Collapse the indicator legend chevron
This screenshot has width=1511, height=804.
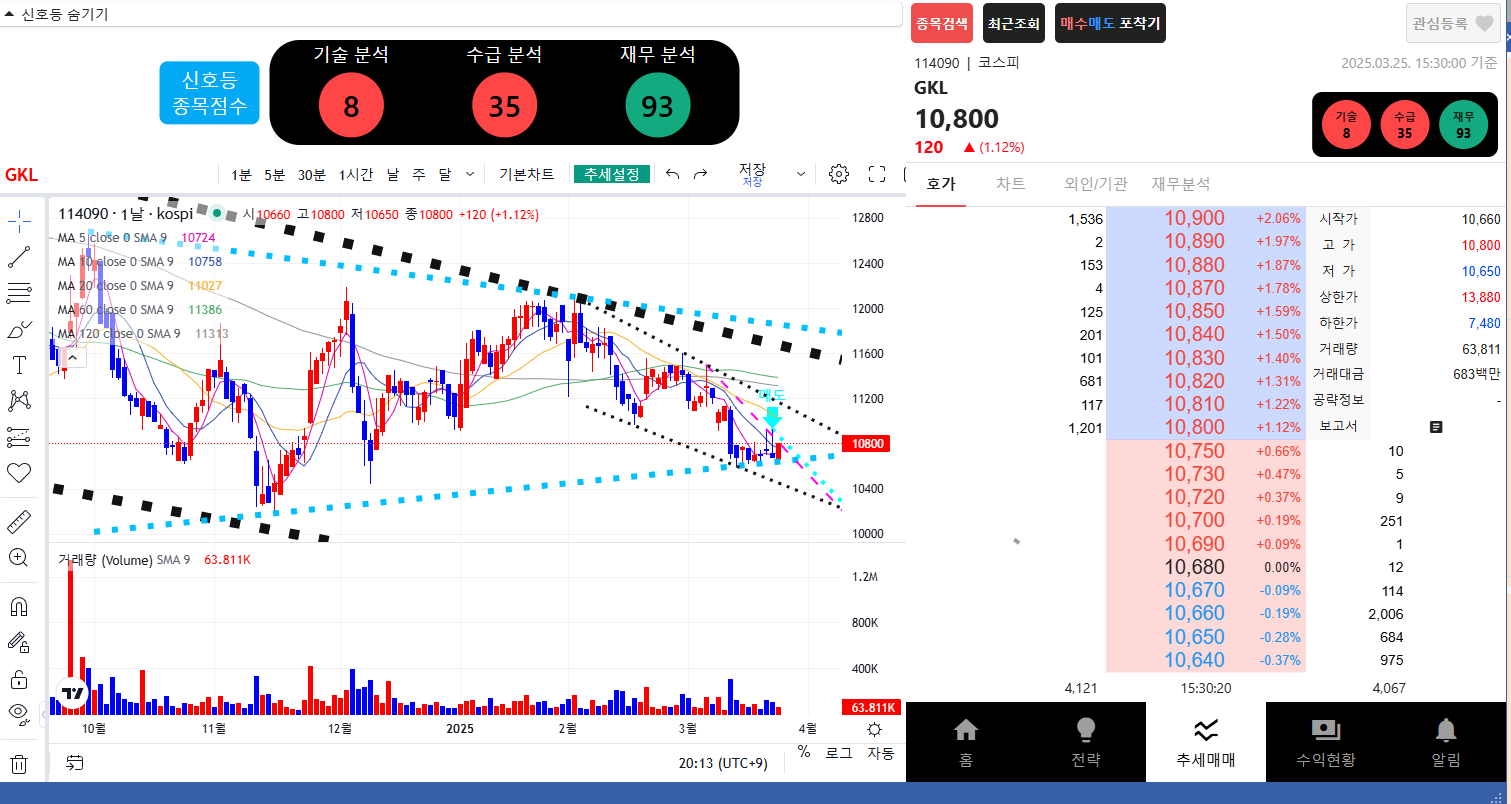point(73,356)
